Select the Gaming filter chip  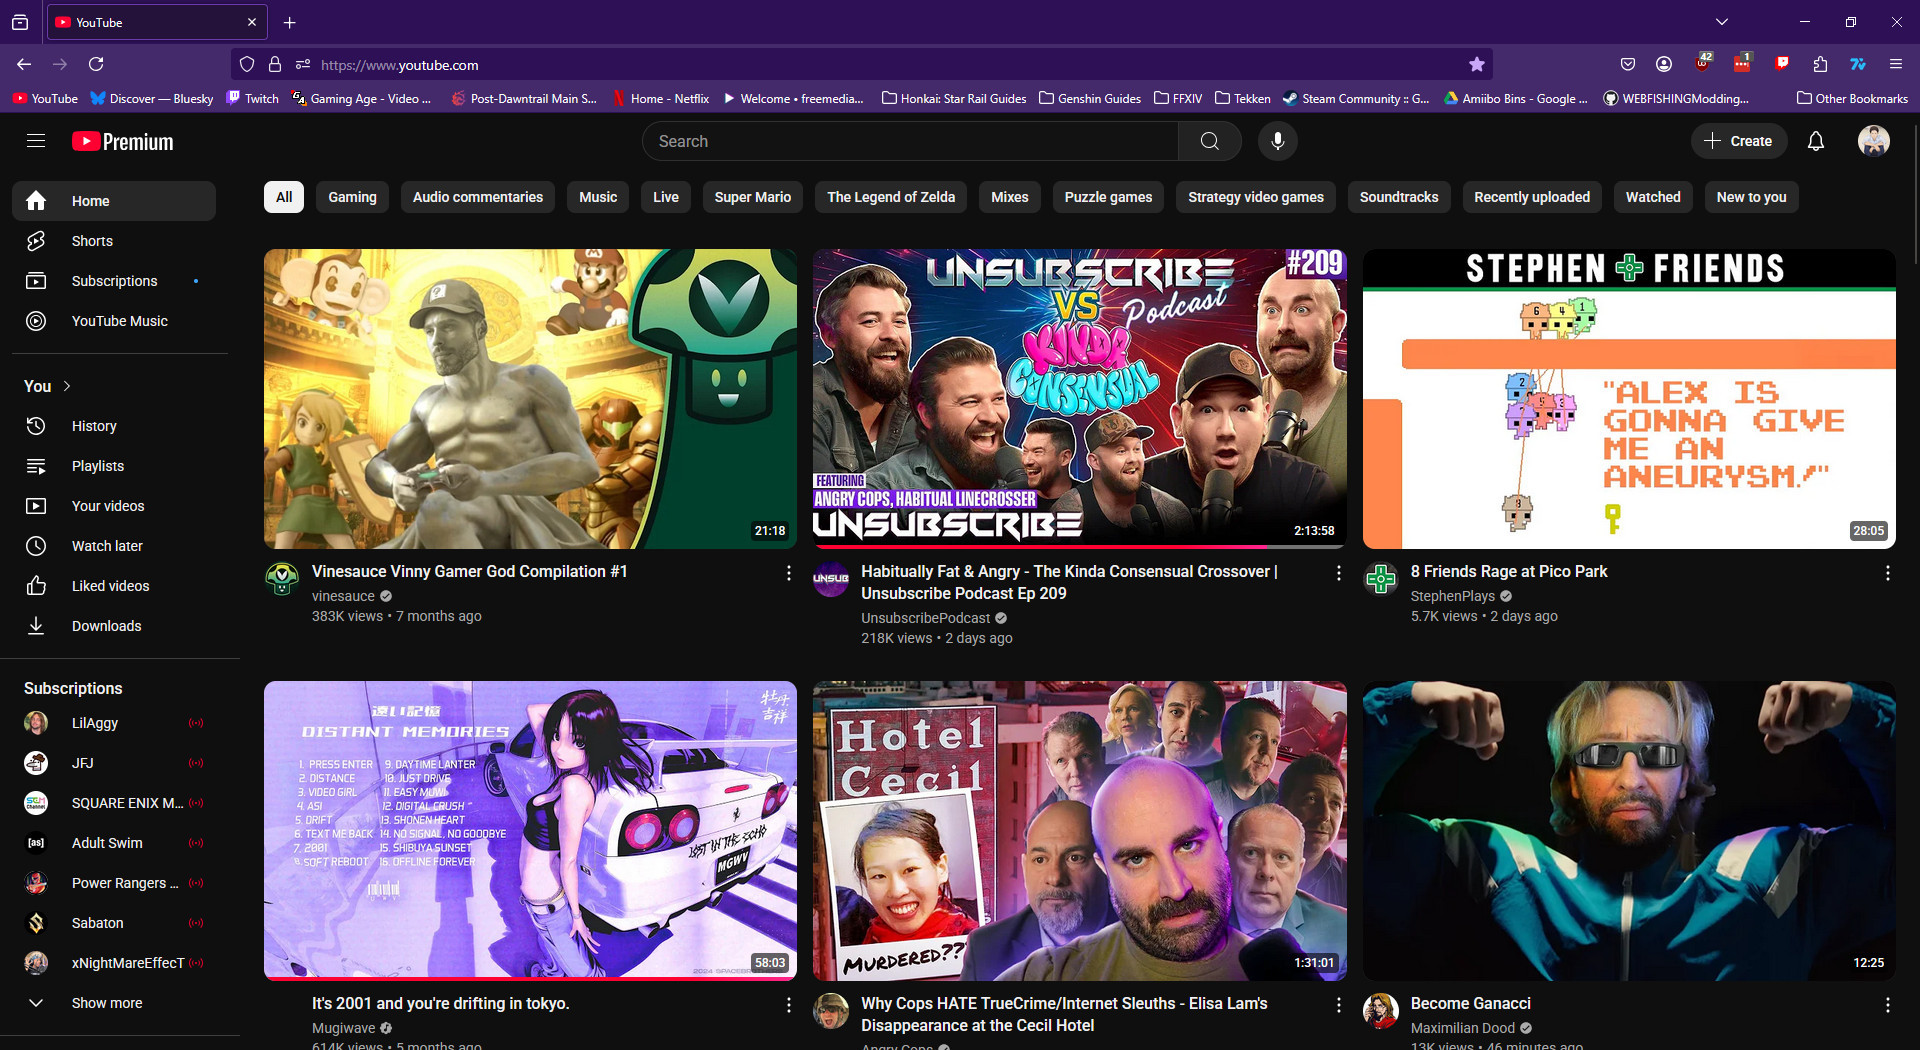click(x=352, y=197)
